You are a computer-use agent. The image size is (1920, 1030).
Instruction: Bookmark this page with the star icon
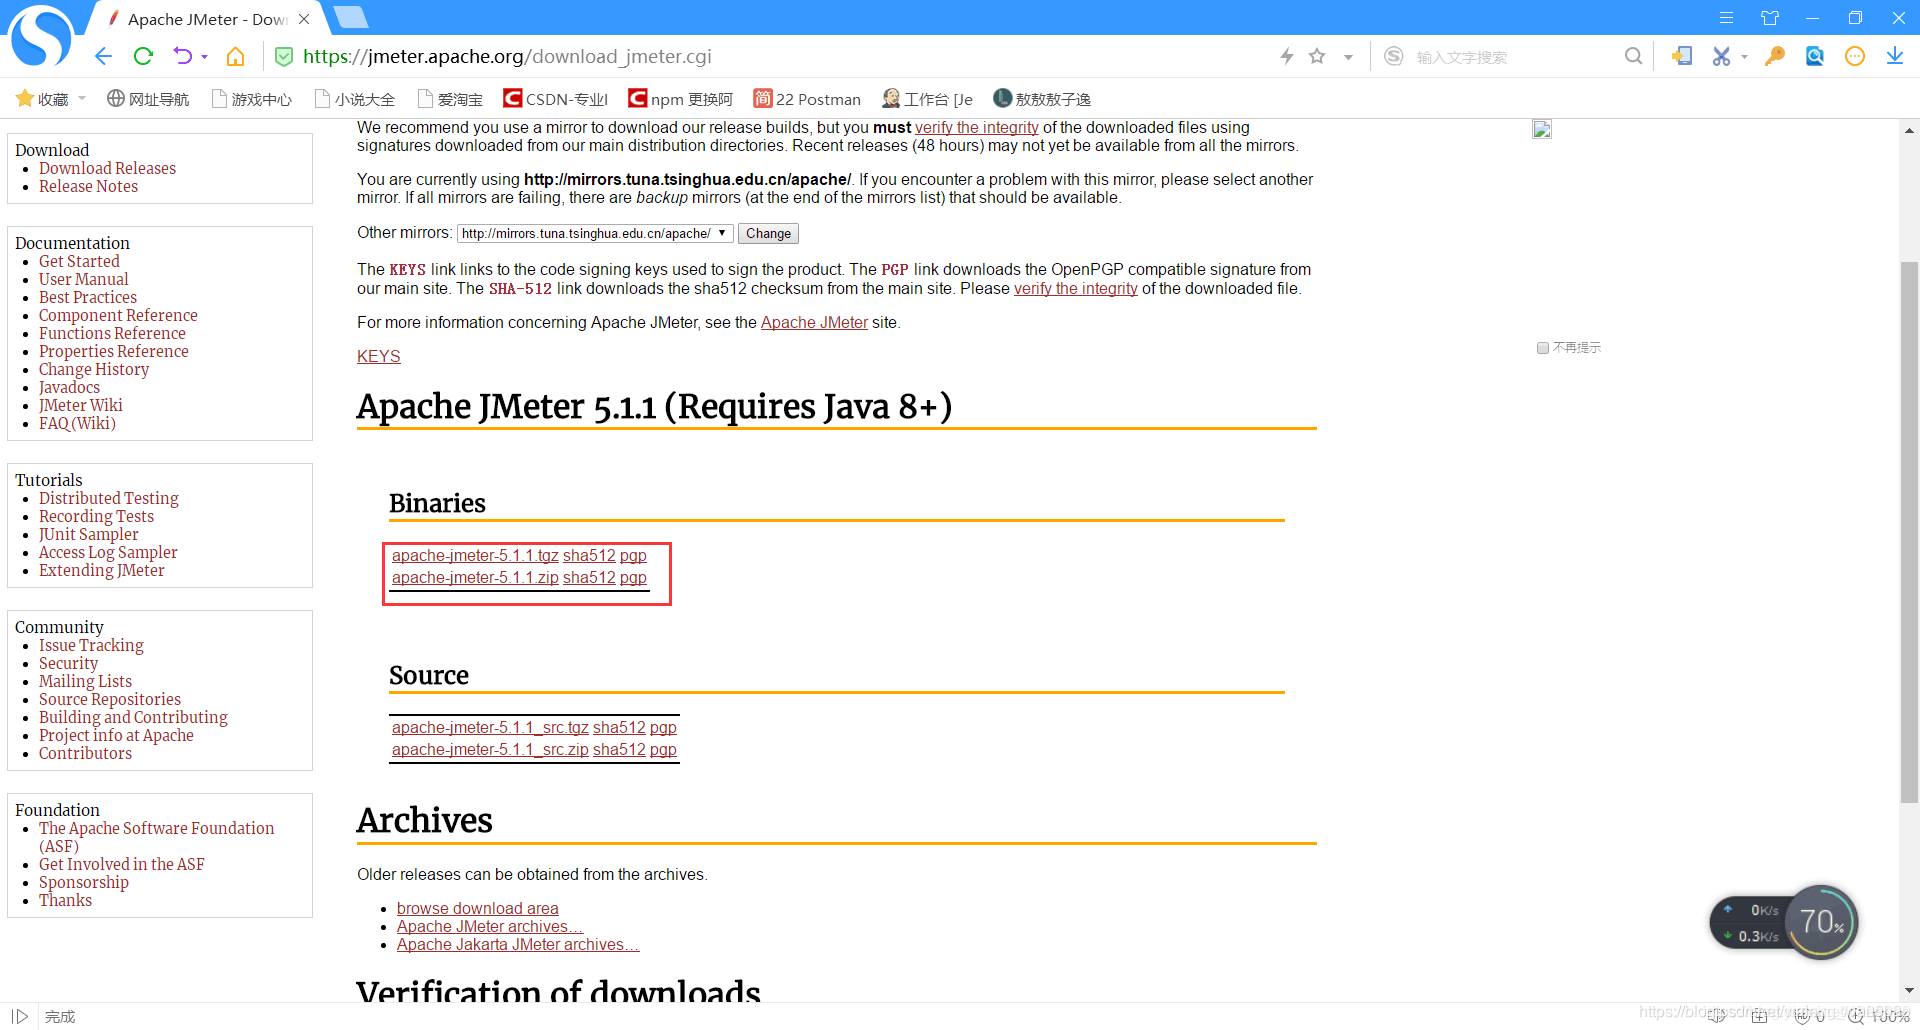point(1317,56)
